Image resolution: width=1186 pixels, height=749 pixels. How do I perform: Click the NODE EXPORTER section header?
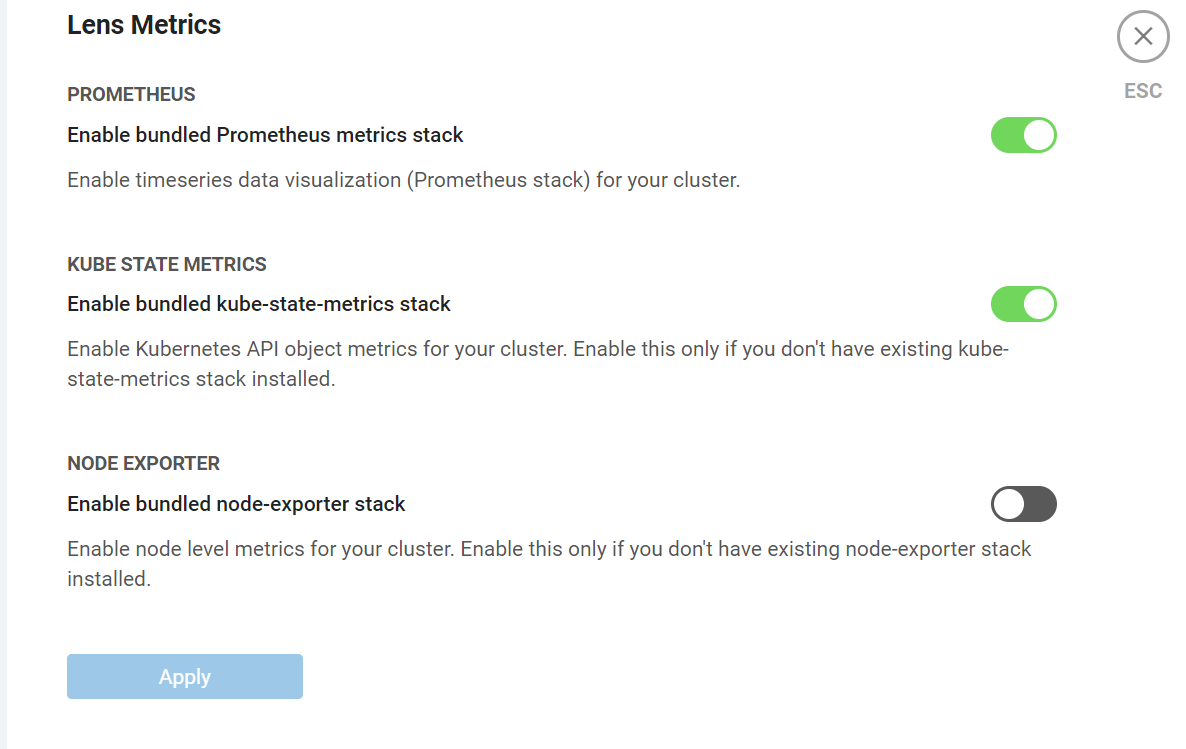(143, 463)
